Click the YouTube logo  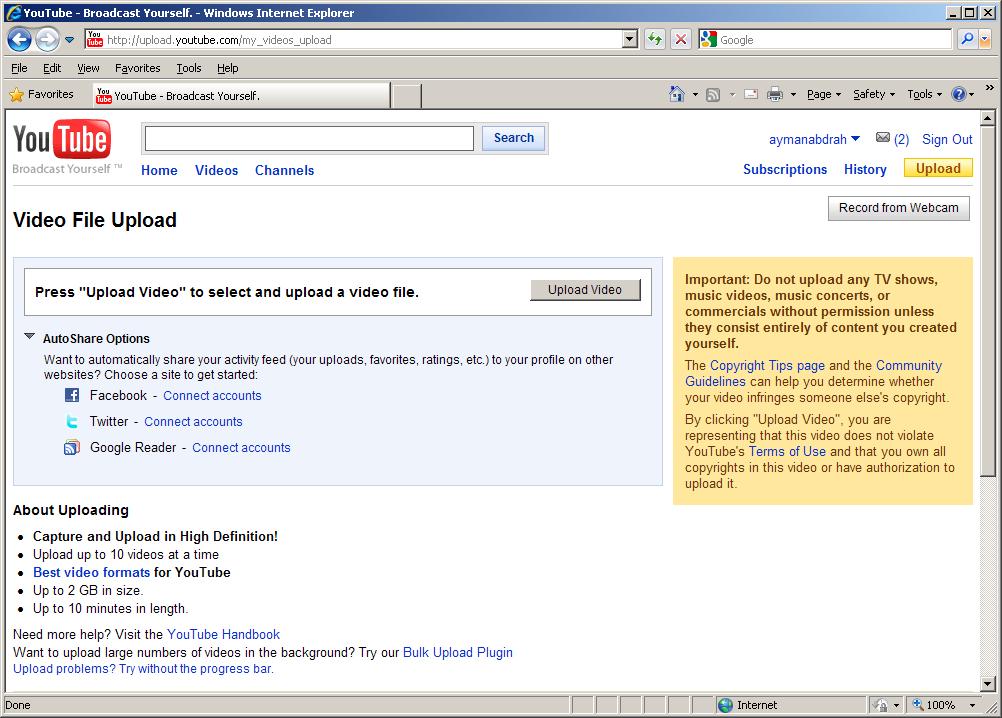62,139
